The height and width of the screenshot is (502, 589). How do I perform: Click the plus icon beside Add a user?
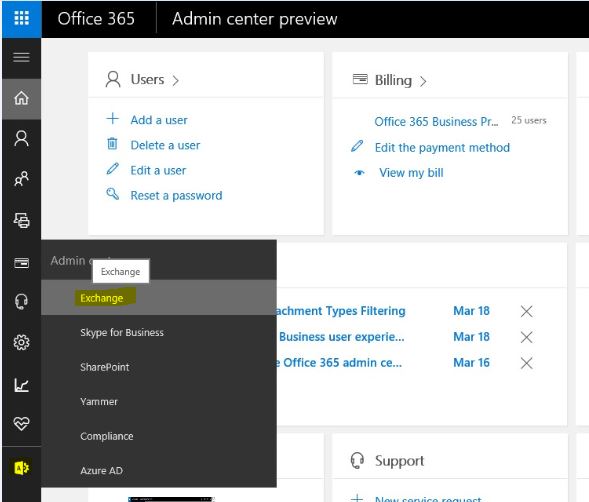pyautogui.click(x=112, y=119)
